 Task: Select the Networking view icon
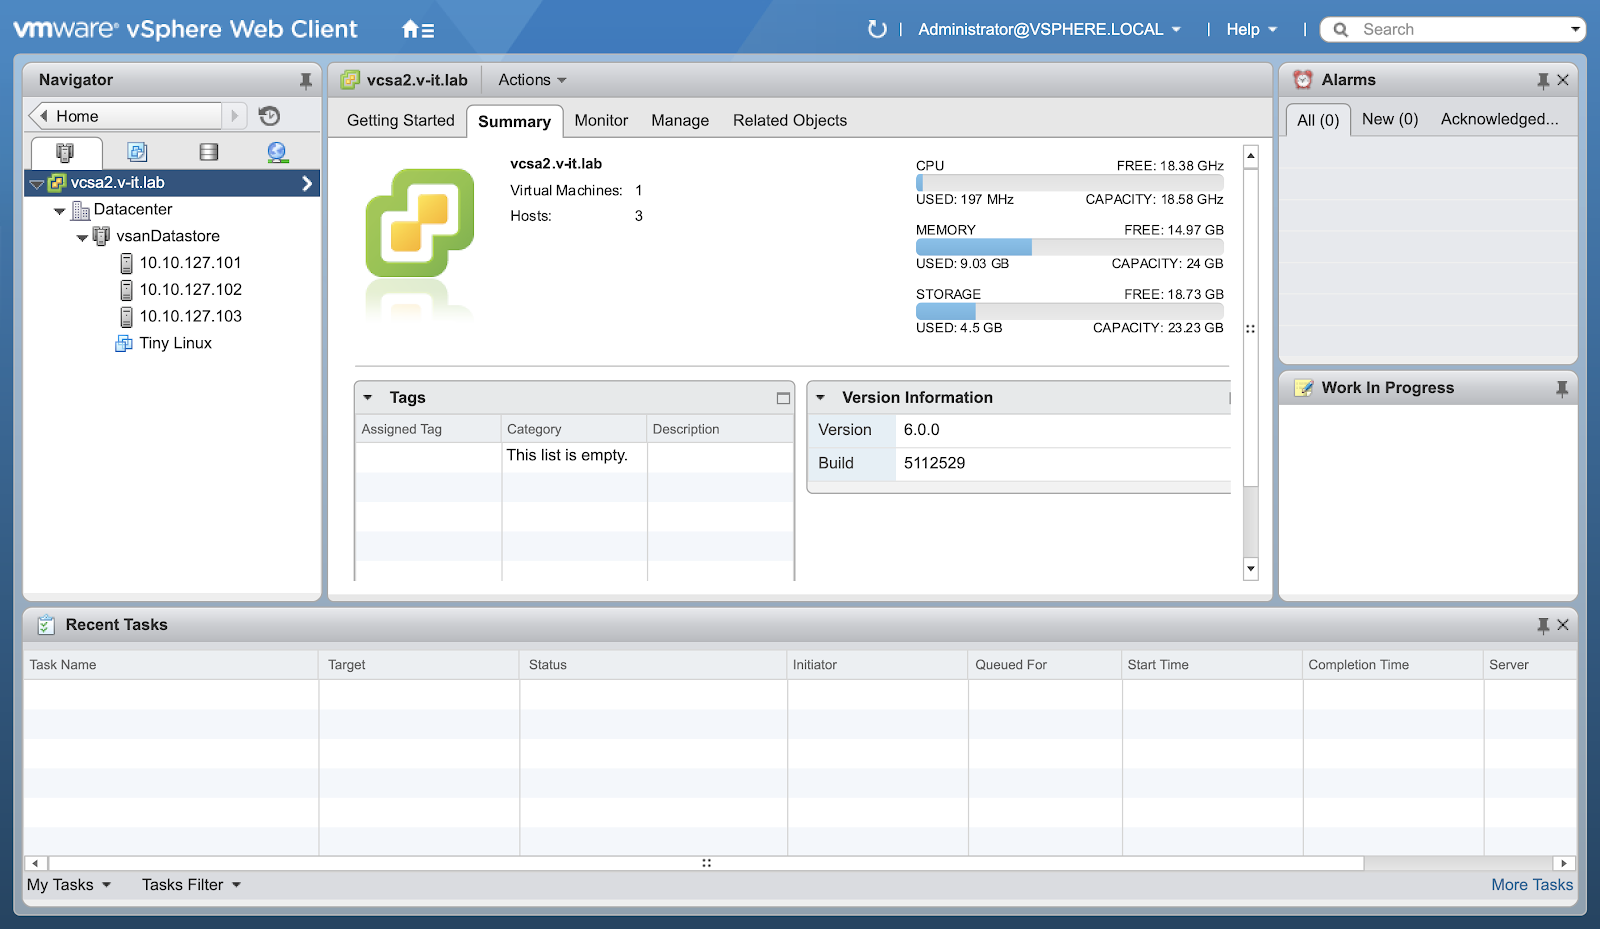tap(278, 152)
